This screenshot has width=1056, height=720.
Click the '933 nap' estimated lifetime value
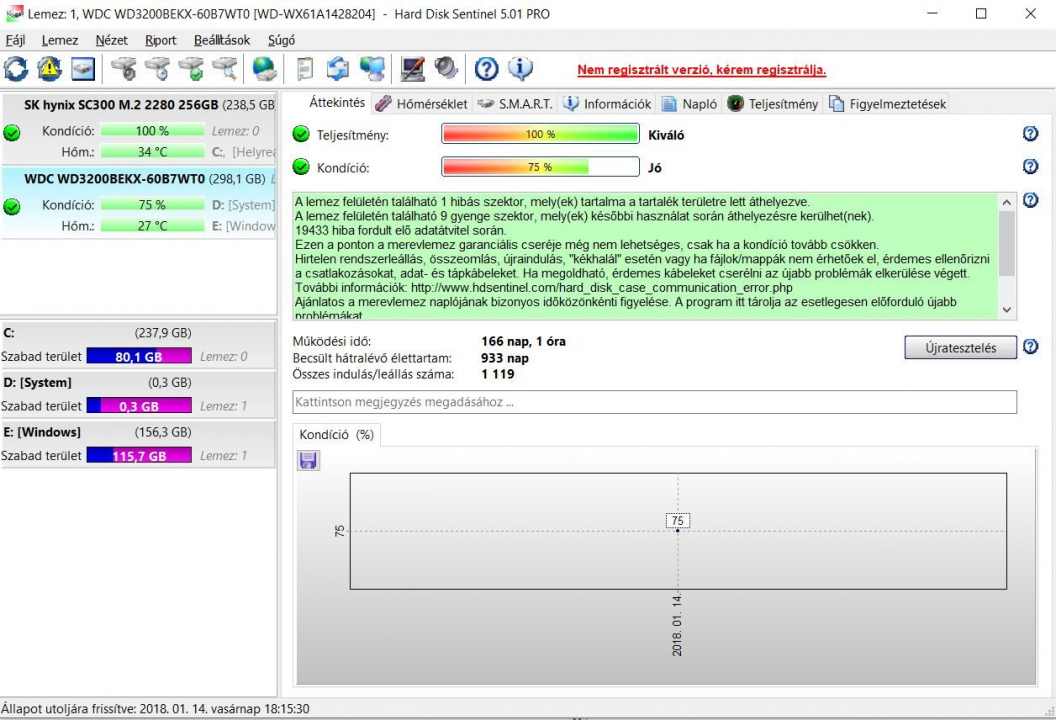pos(504,358)
